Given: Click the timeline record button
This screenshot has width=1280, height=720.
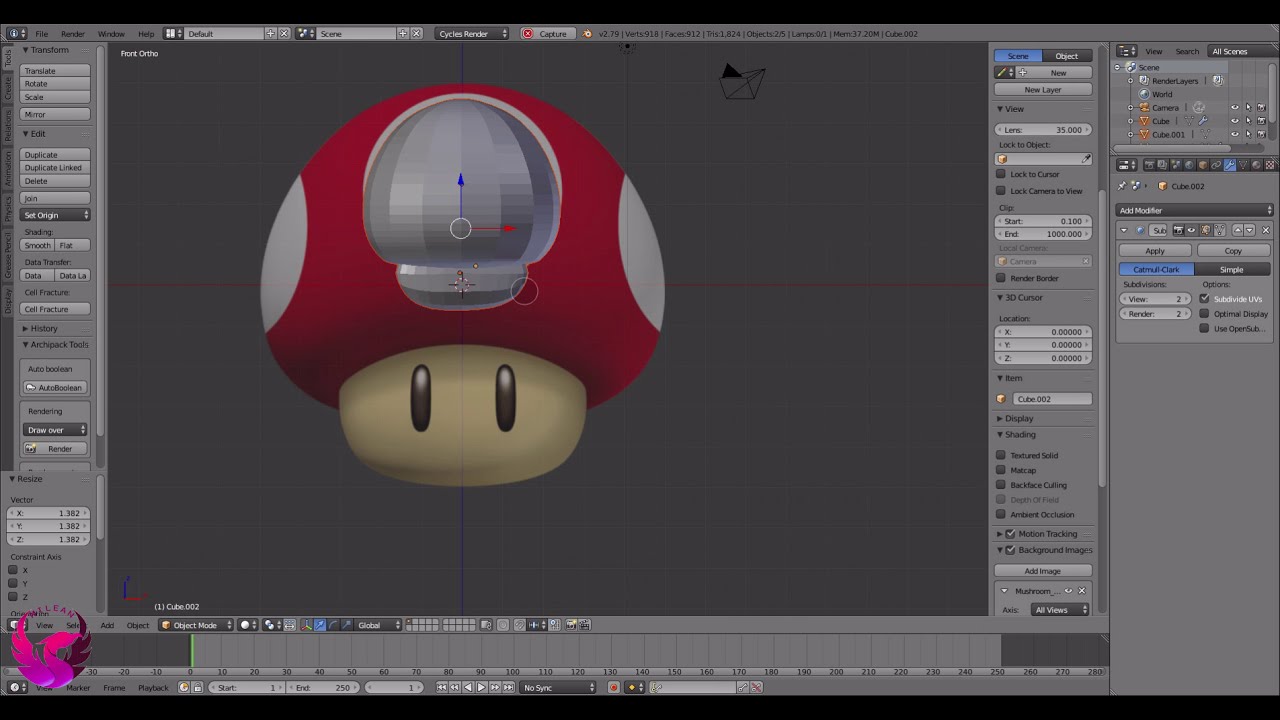Looking at the screenshot, I should click(x=613, y=687).
